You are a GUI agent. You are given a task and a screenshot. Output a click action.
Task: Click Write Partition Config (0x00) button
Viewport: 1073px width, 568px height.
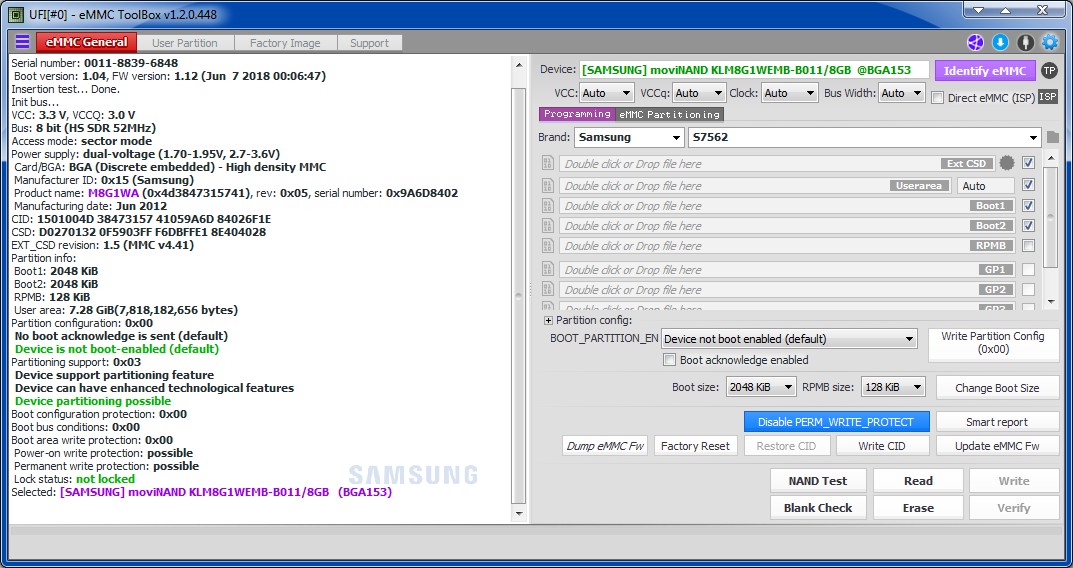[x=993, y=343]
